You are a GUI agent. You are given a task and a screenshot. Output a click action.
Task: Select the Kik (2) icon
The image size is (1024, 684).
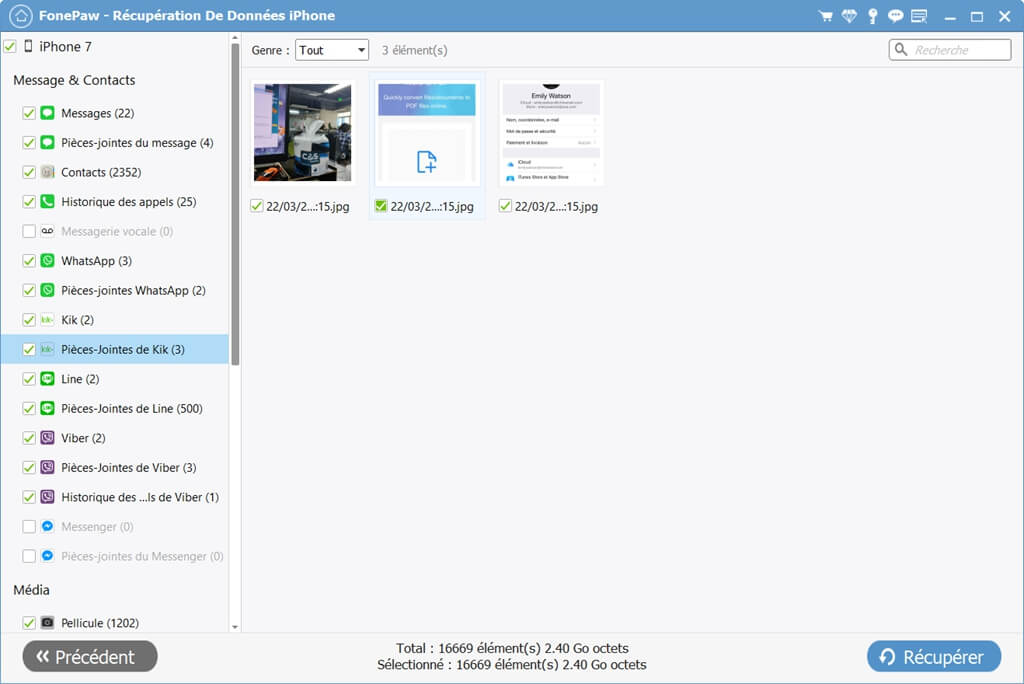48,319
